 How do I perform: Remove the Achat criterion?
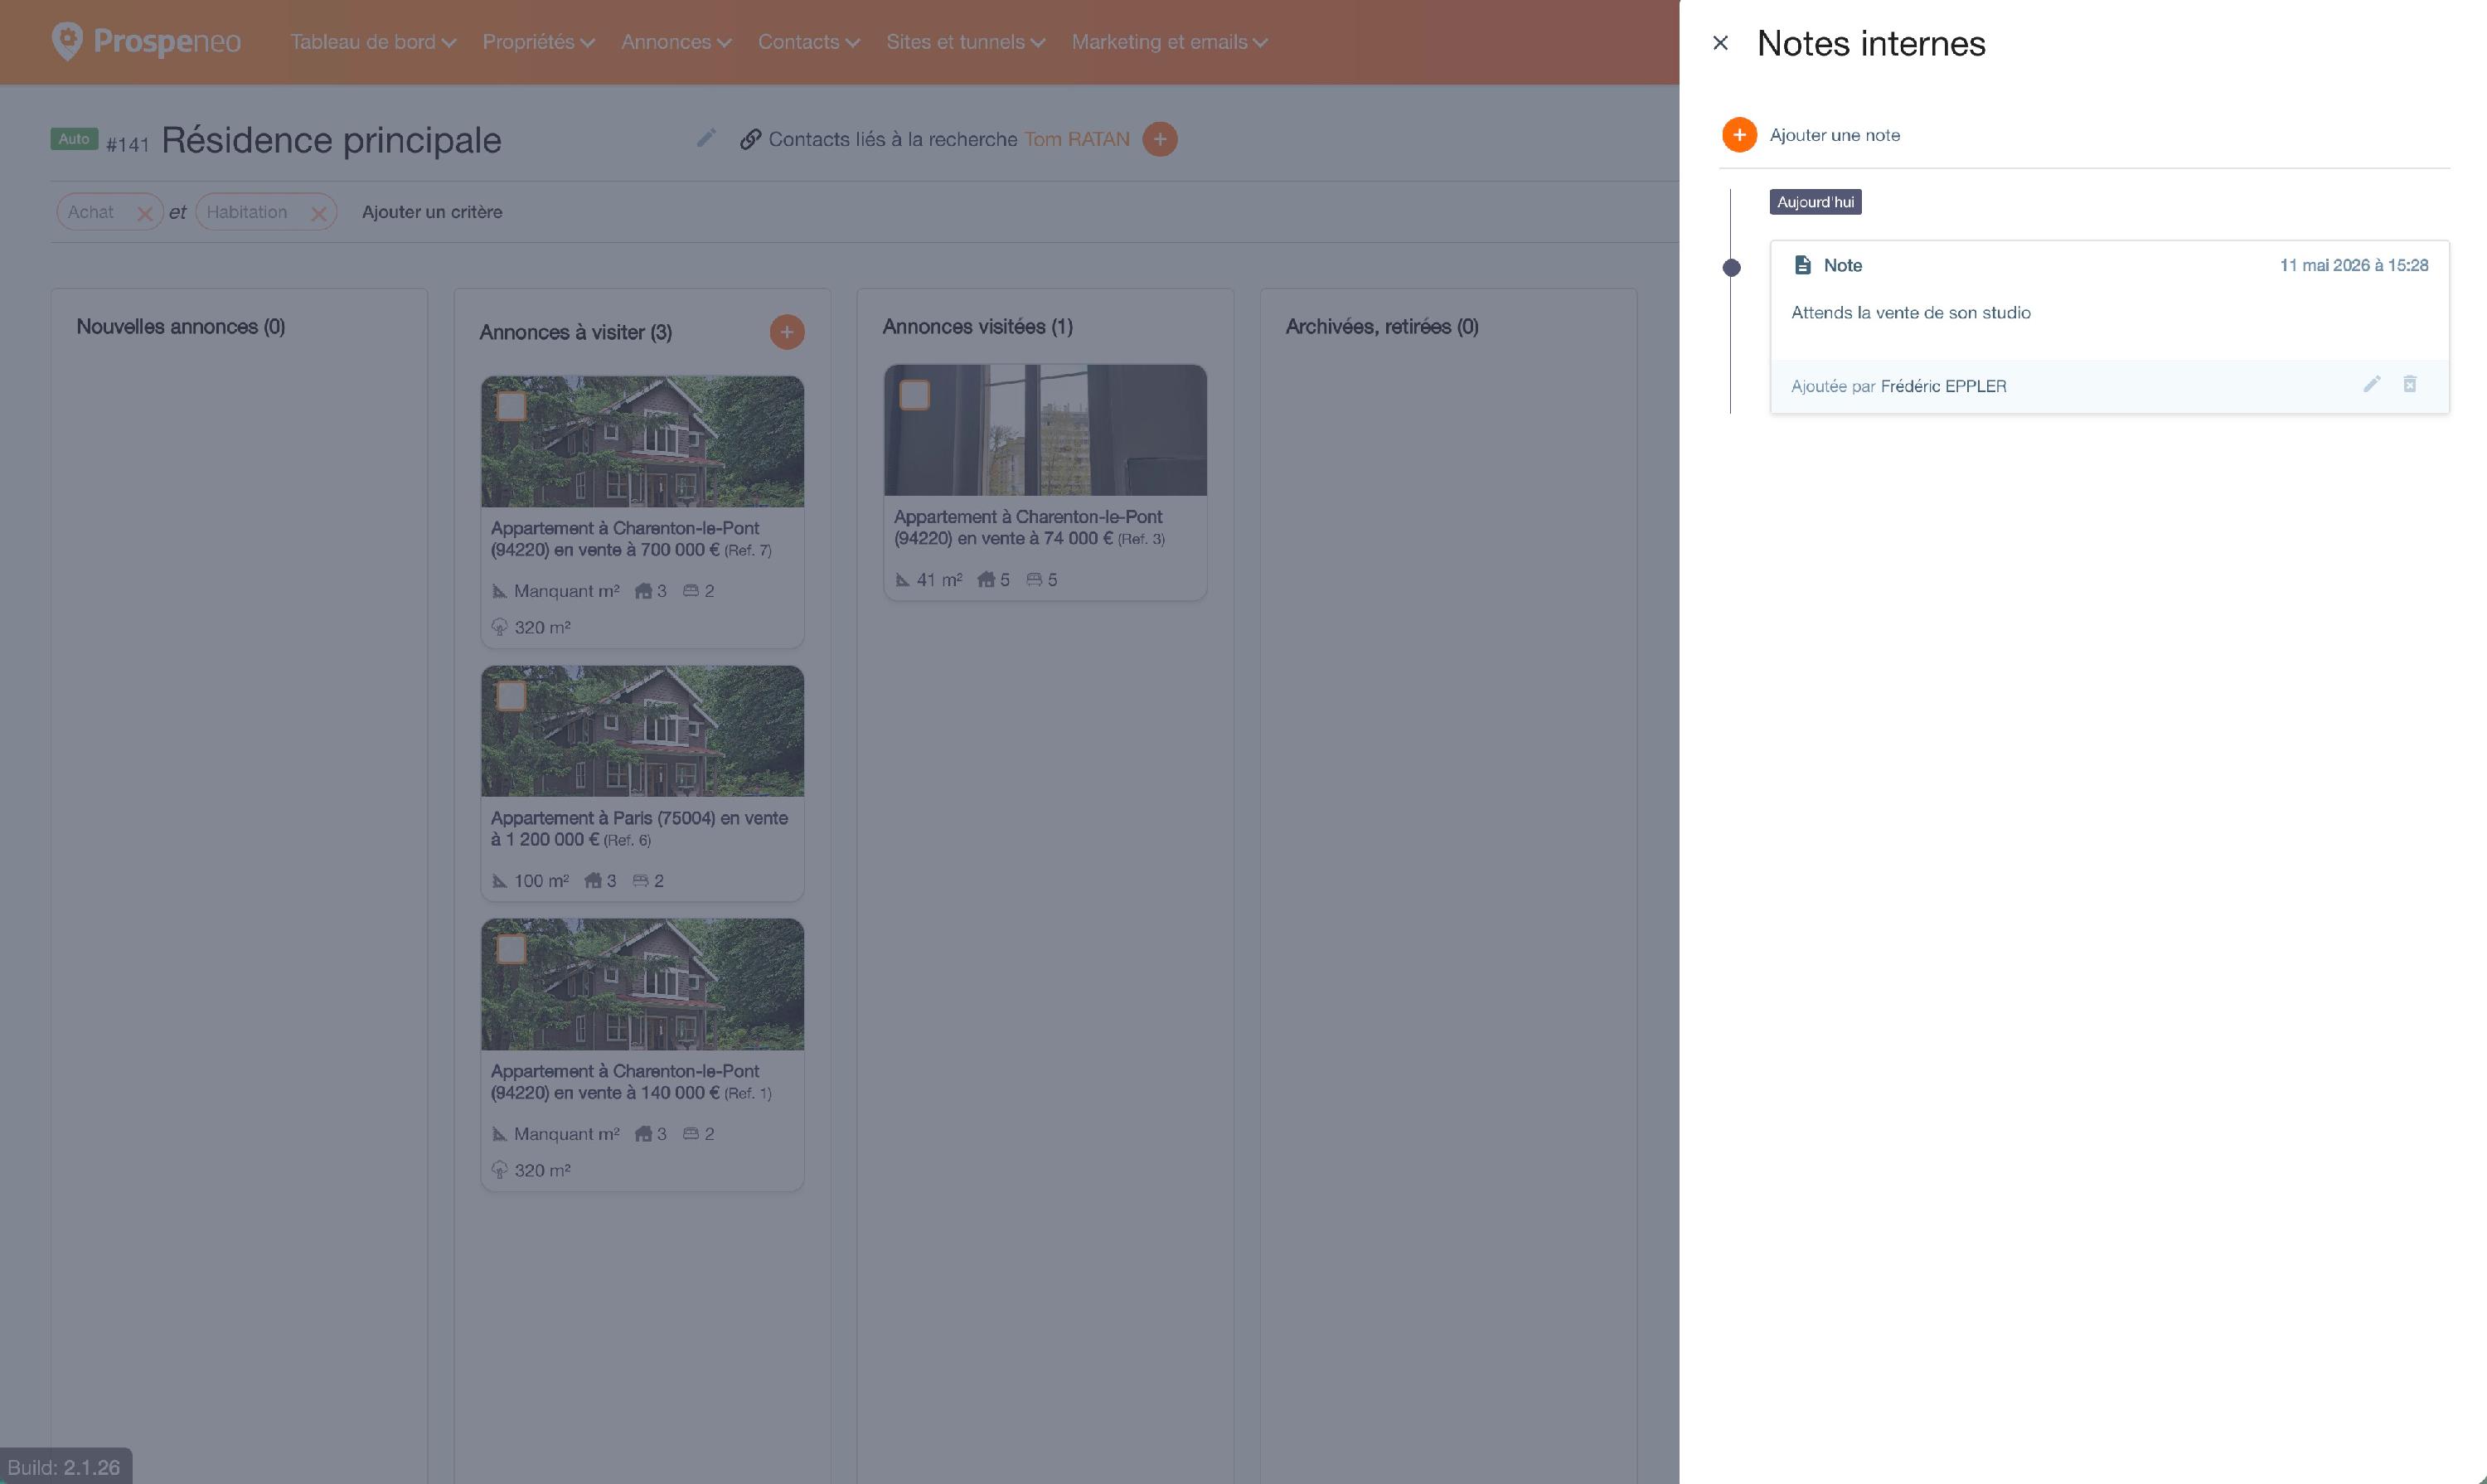click(x=145, y=213)
